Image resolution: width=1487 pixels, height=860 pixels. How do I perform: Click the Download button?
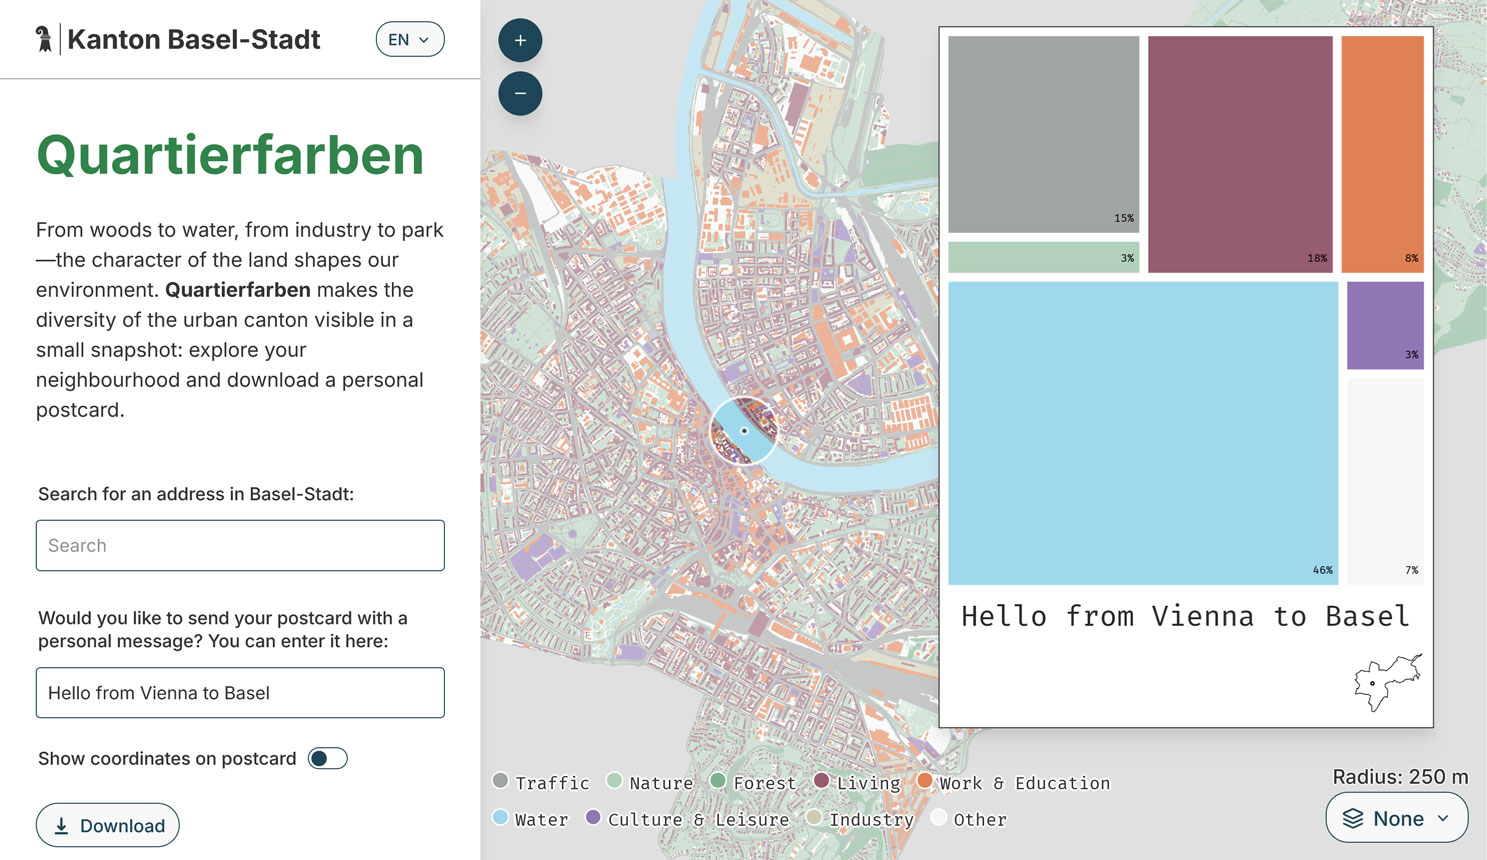(x=108, y=825)
